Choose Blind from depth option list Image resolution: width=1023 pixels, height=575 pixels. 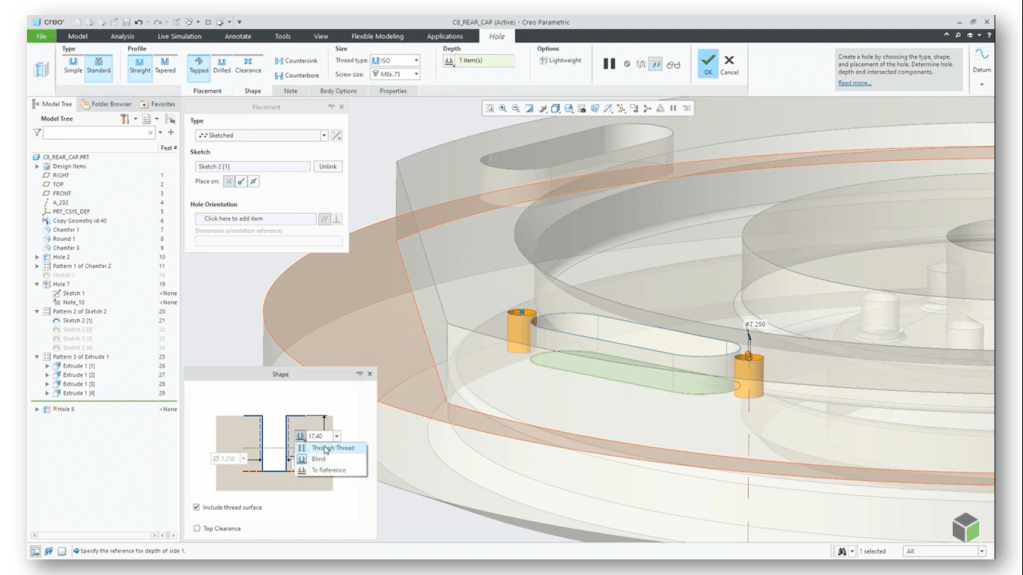[319, 458]
